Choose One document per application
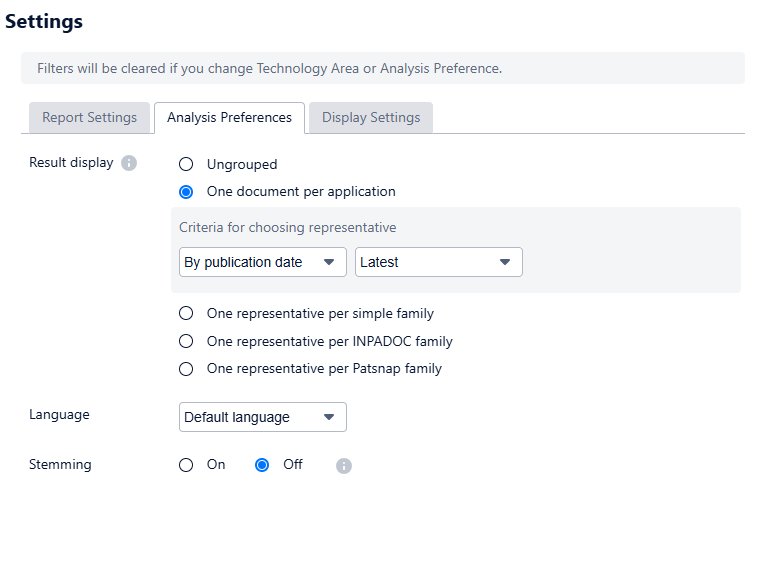Viewport: 767px width, 566px height. tap(186, 191)
